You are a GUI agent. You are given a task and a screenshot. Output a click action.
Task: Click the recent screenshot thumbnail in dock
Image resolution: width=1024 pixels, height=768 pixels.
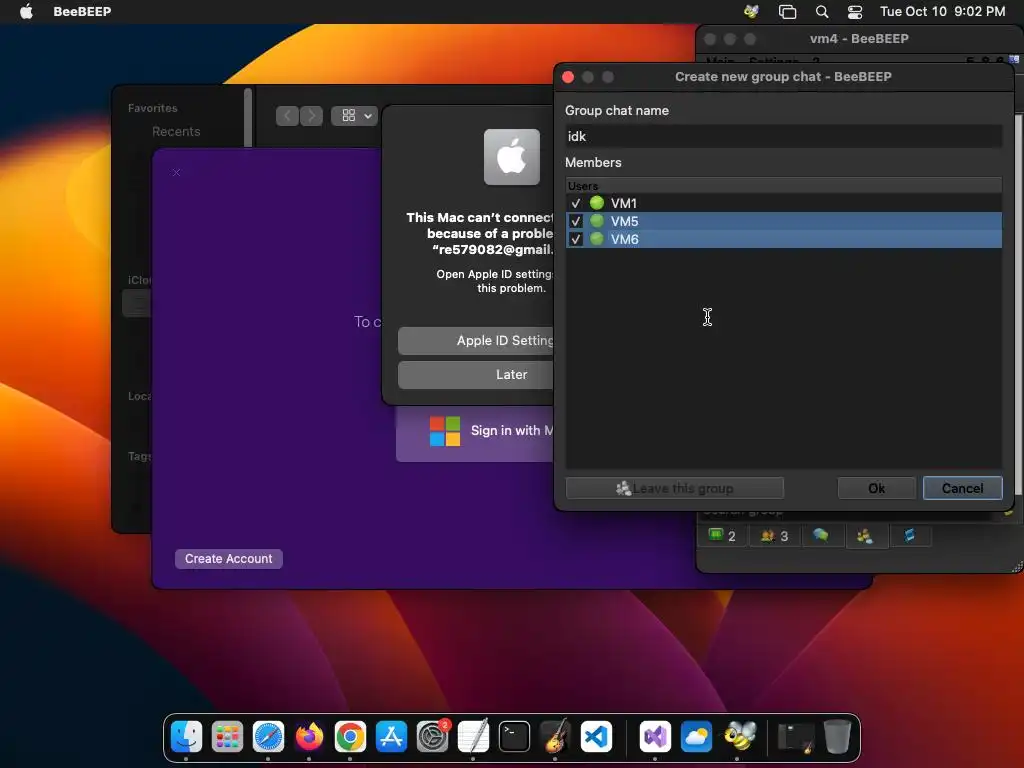(x=796, y=737)
